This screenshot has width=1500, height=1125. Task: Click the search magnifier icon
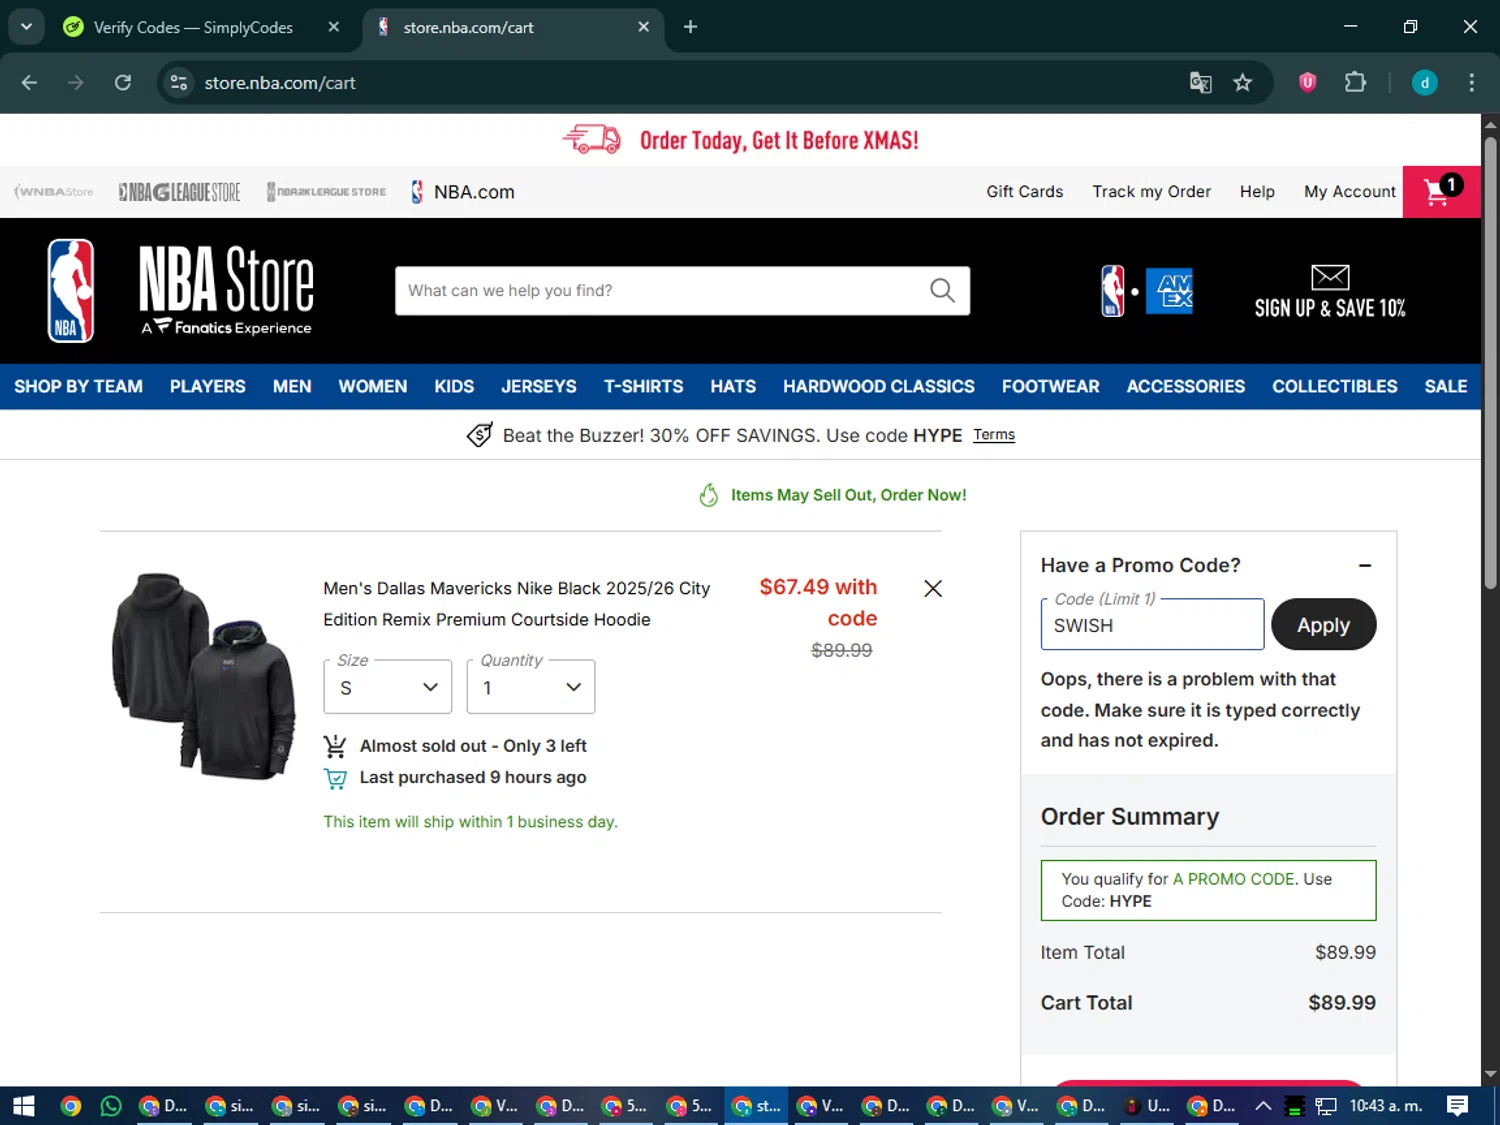[x=942, y=290]
